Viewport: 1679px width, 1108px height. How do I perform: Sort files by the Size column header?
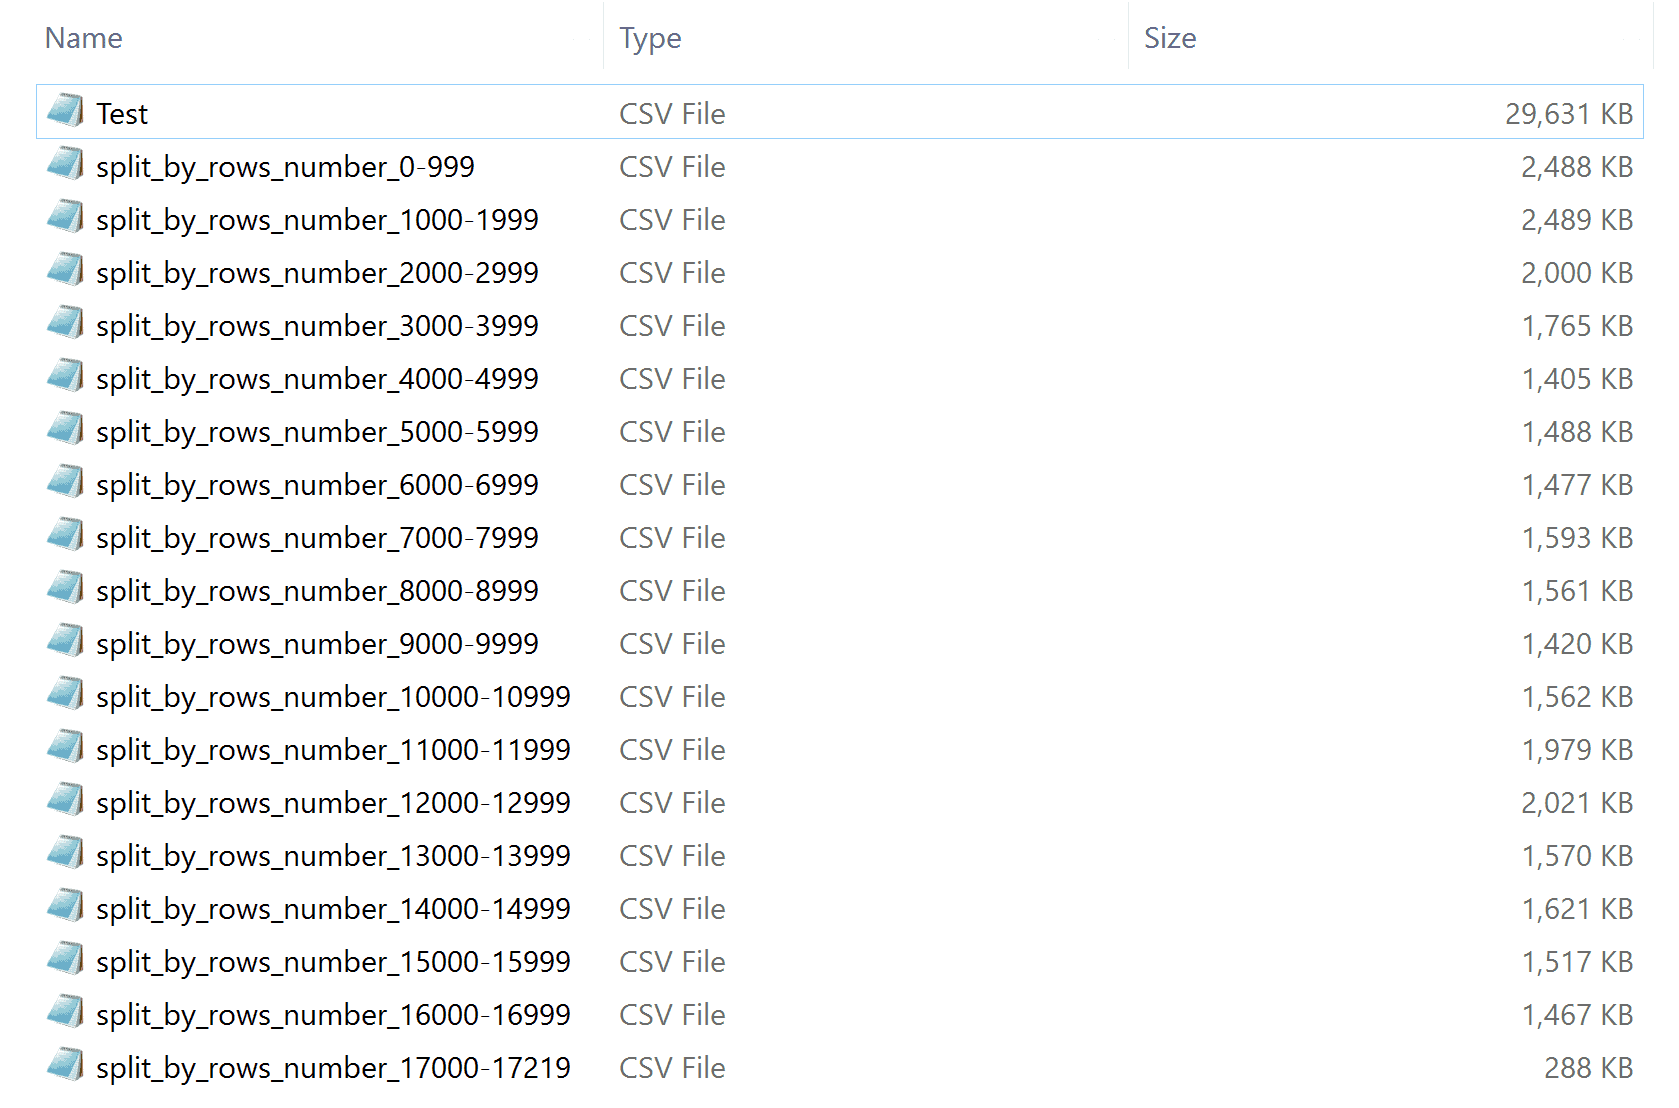tap(1170, 38)
